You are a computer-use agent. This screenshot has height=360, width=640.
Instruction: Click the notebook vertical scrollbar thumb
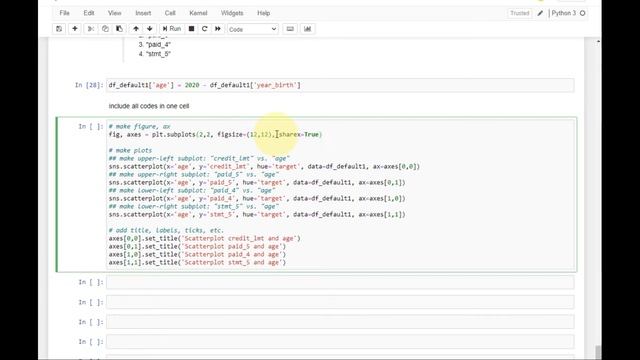[598, 352]
